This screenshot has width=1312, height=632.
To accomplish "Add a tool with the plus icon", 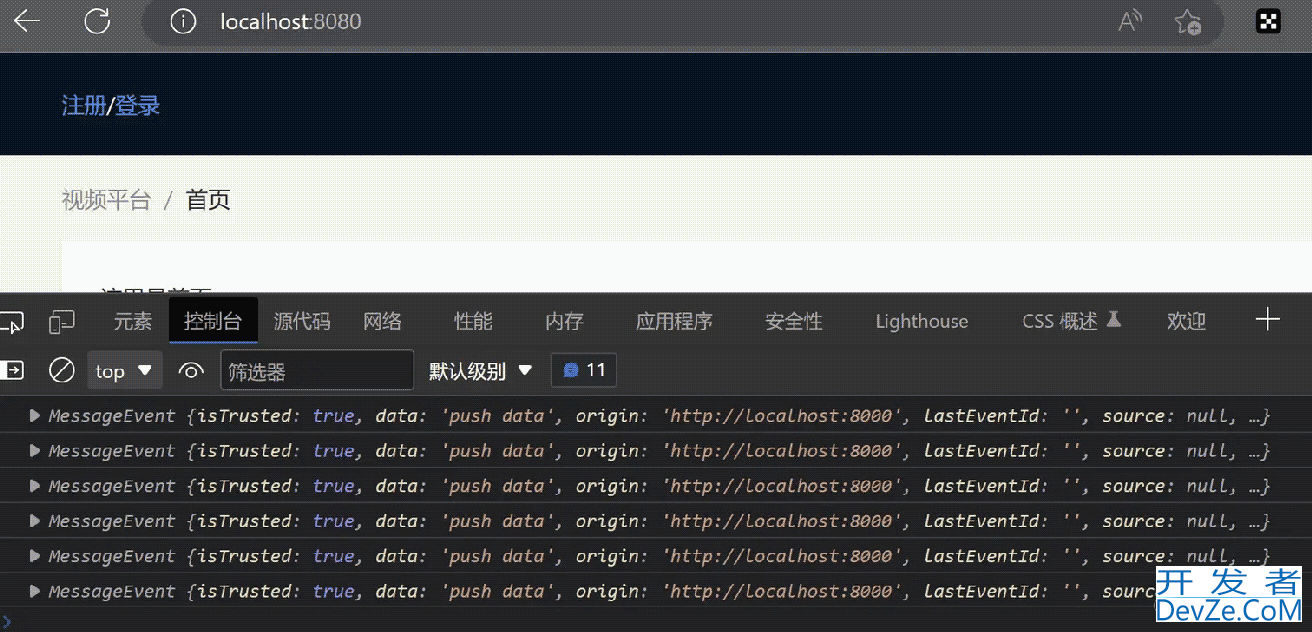I will (1268, 320).
